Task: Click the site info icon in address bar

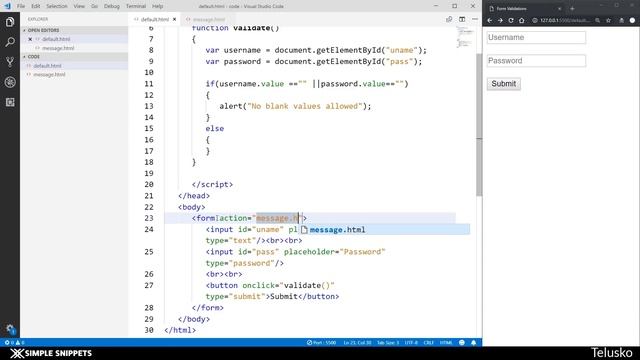Action: click(534, 20)
